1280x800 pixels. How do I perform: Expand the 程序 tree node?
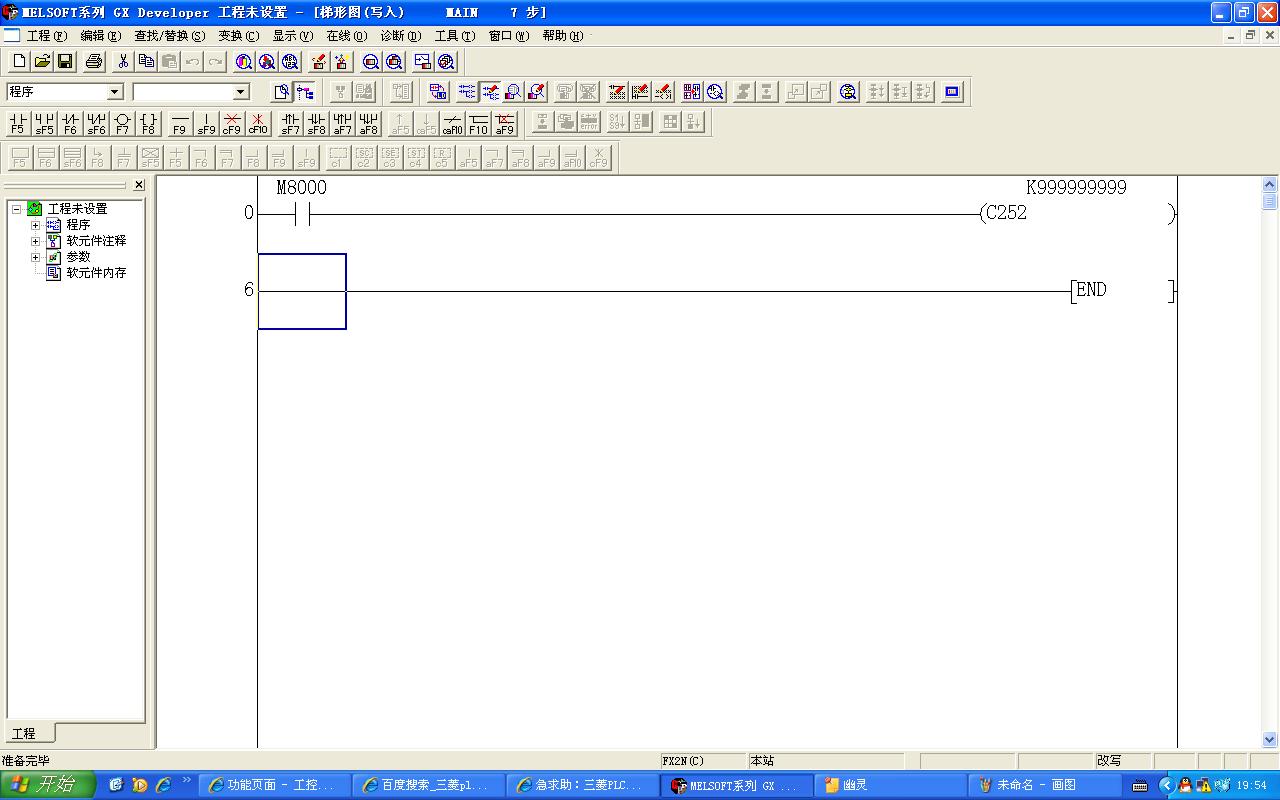(36, 225)
